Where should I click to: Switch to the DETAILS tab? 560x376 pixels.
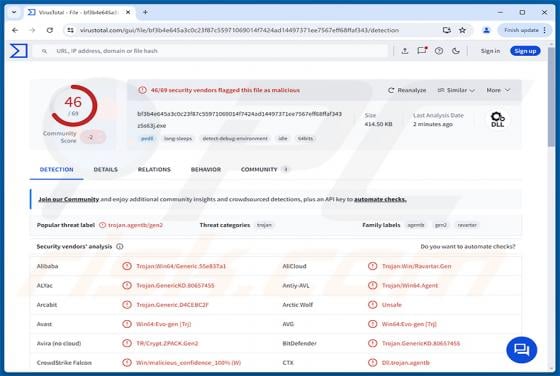pos(106,169)
